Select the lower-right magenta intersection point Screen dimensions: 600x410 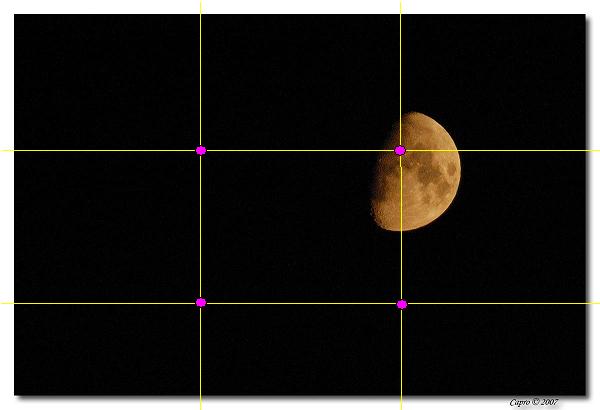(x=402, y=304)
